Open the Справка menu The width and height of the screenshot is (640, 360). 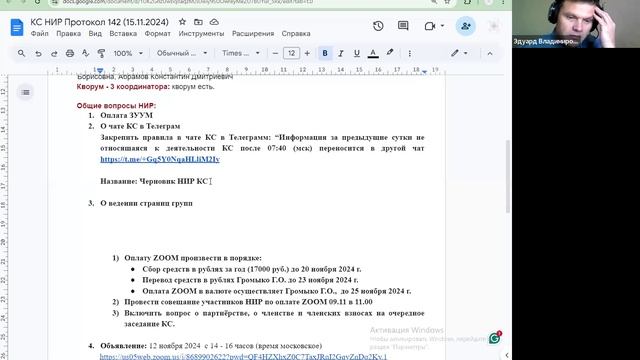click(296, 33)
